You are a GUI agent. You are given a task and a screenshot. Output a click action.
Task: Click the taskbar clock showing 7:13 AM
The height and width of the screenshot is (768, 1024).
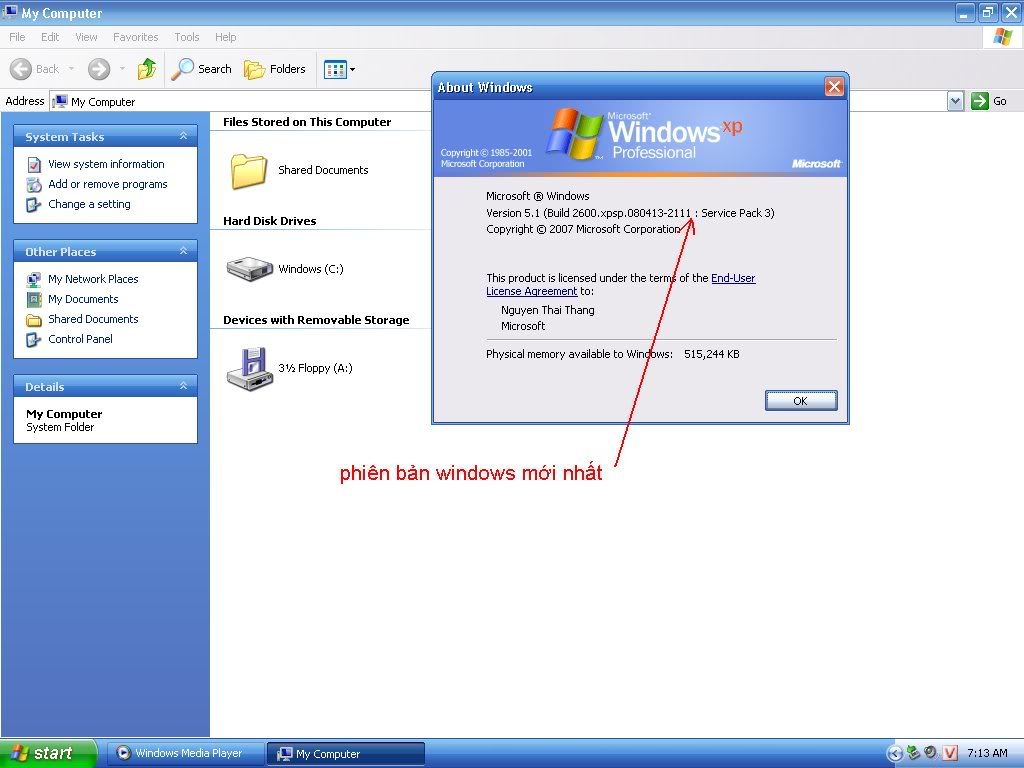click(x=987, y=753)
